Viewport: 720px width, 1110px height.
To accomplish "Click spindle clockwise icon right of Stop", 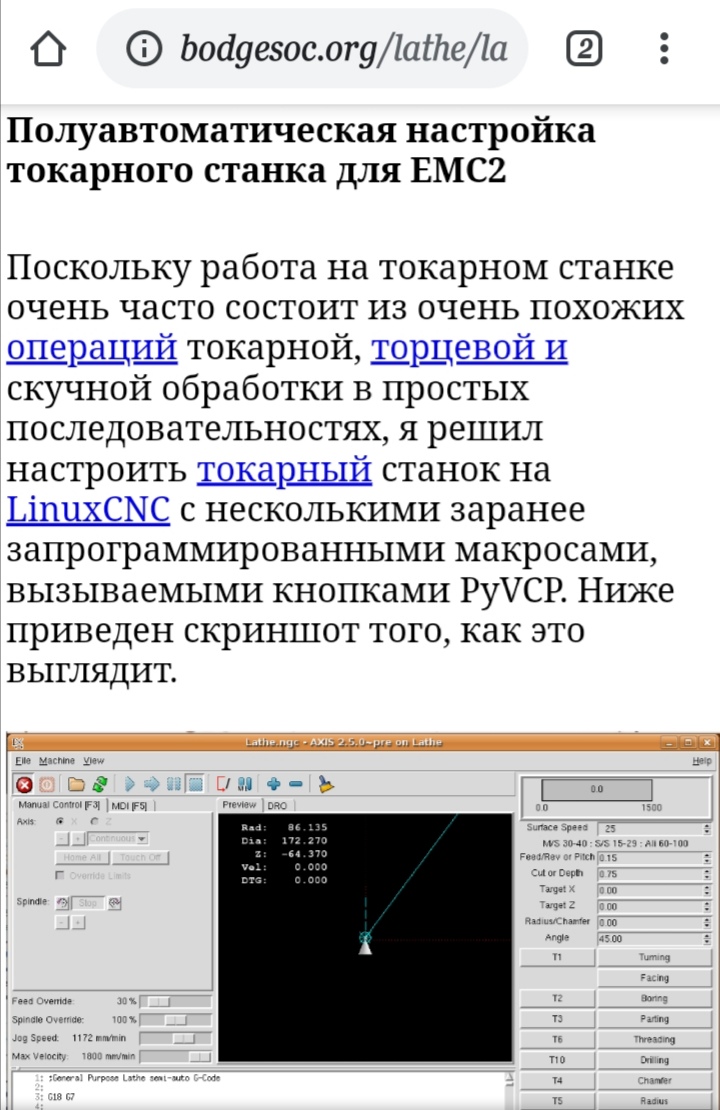I will (114, 903).
